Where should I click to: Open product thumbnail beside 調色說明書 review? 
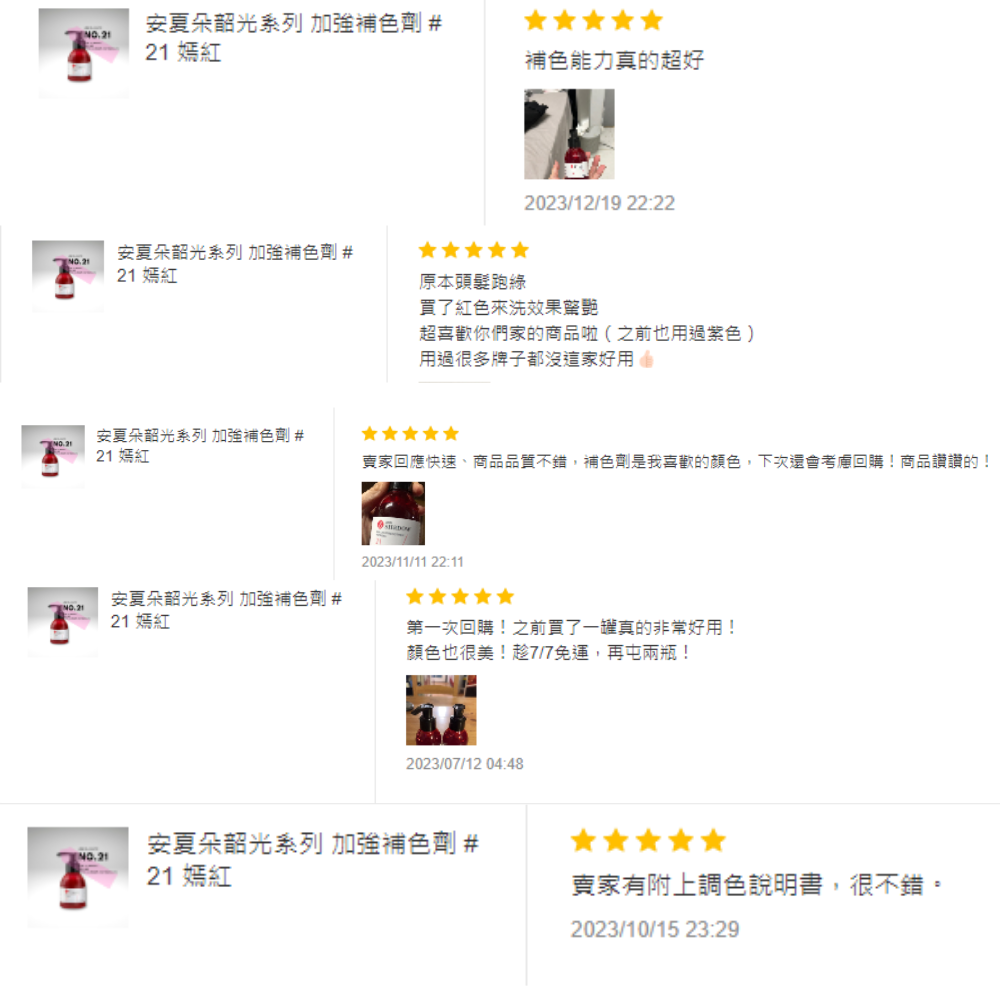pyautogui.click(x=78, y=877)
